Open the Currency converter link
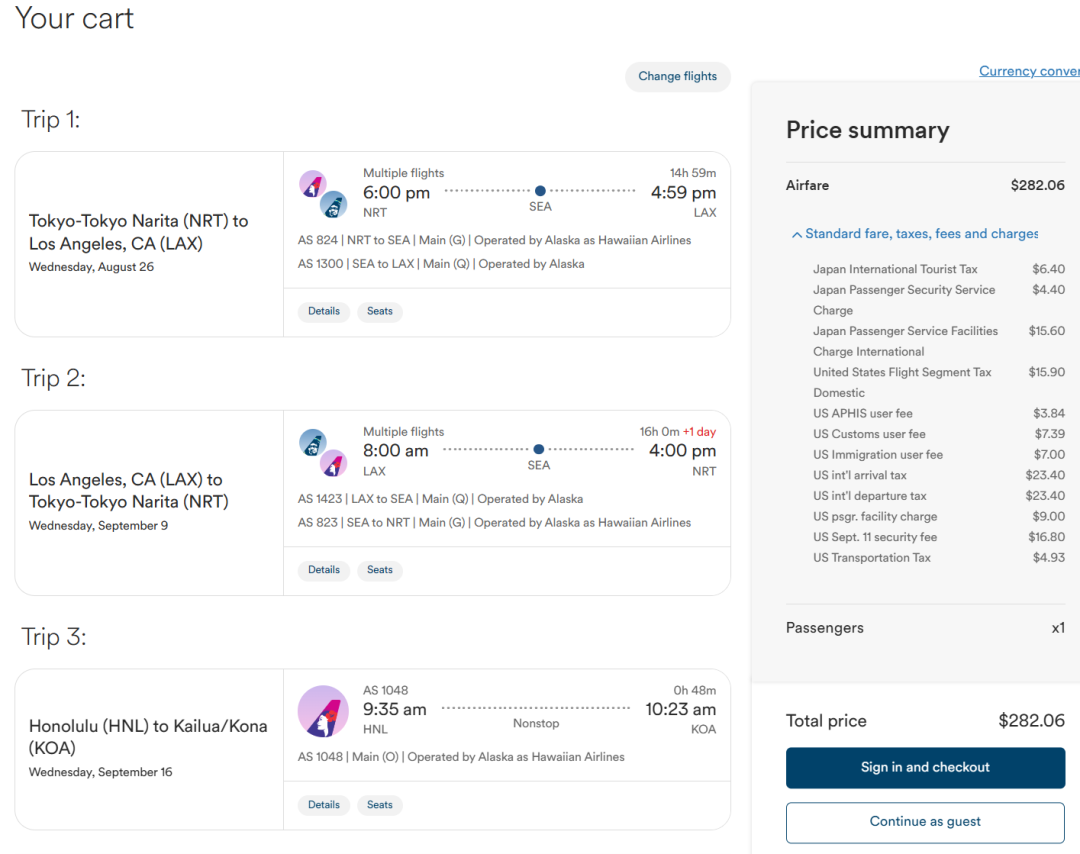The width and height of the screenshot is (1080, 854). 1029,71
